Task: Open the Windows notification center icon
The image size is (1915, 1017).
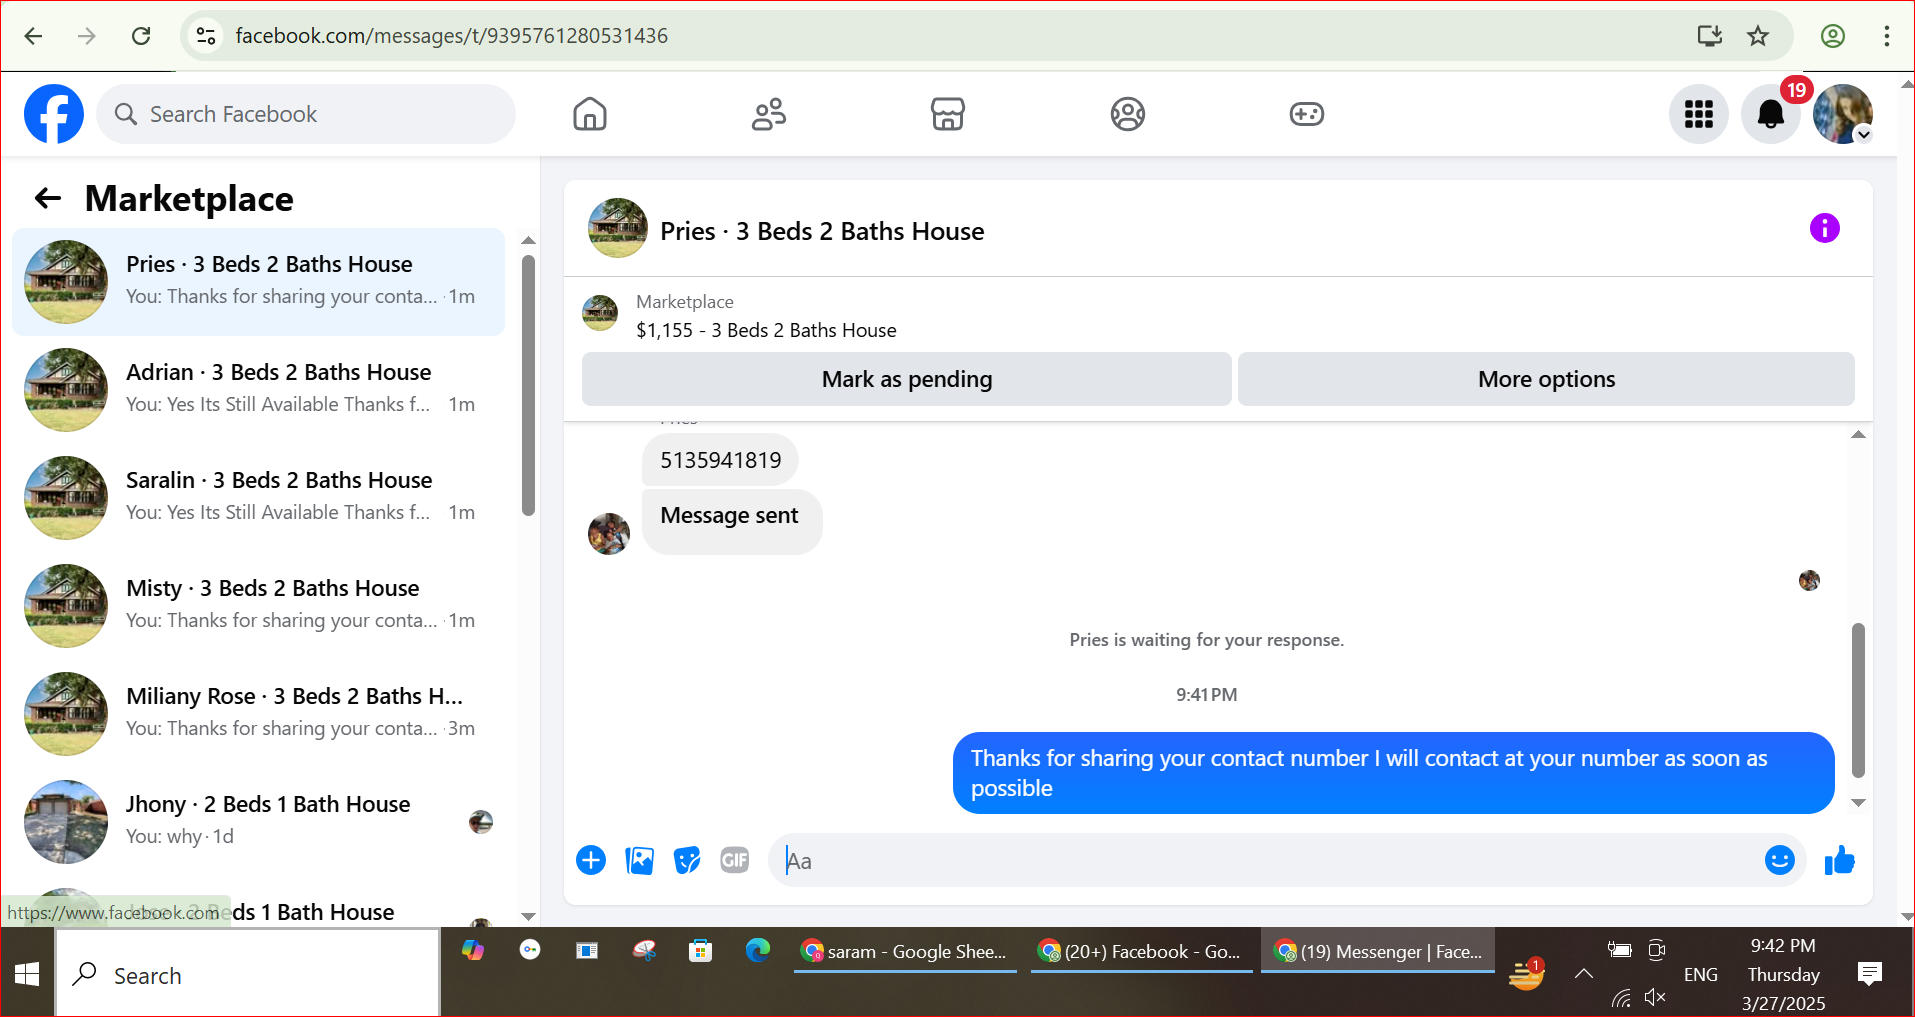Action: (1869, 973)
